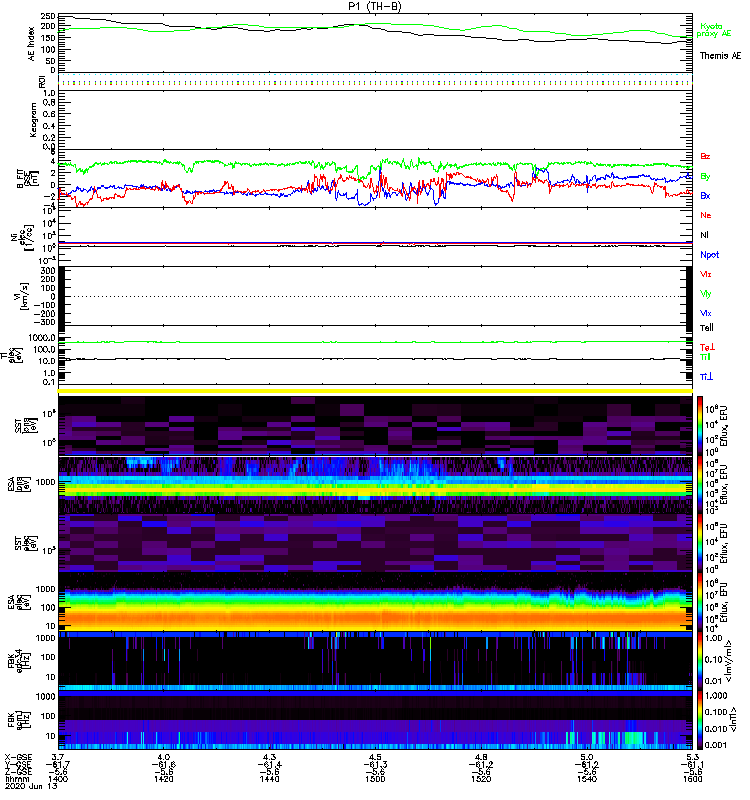The height and width of the screenshot is (800, 750).
Task: Click the yellow bar above SST ions panel
Action: [375, 391]
